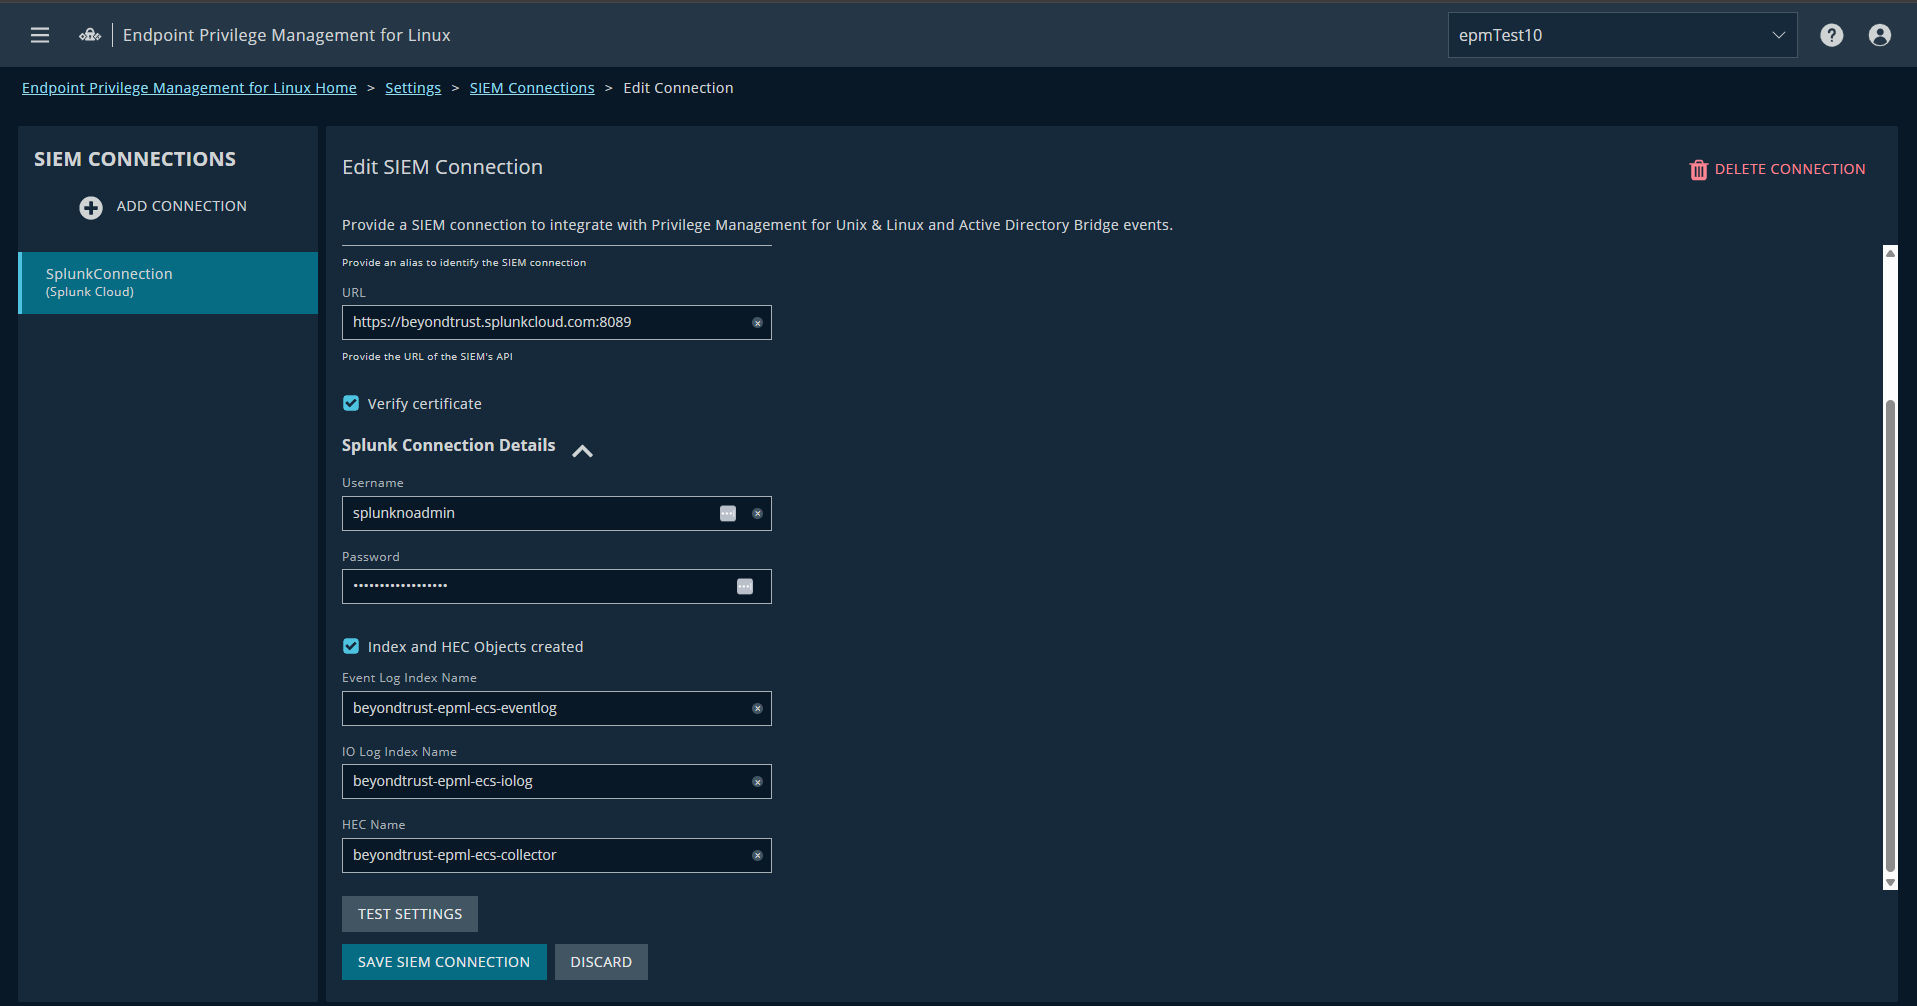Open the Settings breadcrumb link
Viewport: 1917px width, 1006px height.
click(x=413, y=88)
